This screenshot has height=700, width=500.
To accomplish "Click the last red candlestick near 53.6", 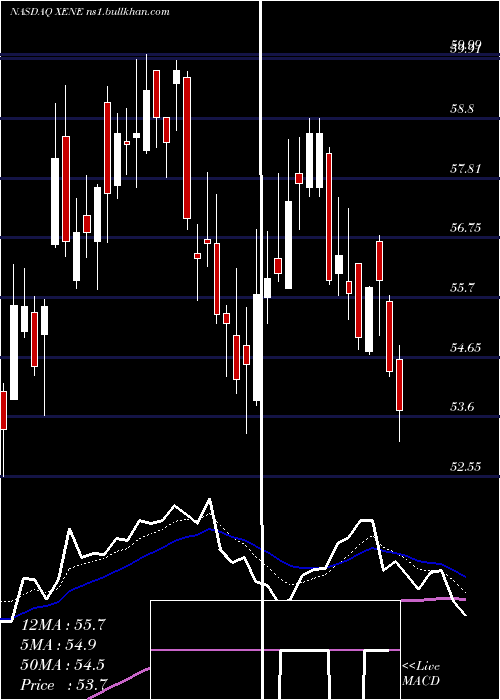I will click(400, 385).
